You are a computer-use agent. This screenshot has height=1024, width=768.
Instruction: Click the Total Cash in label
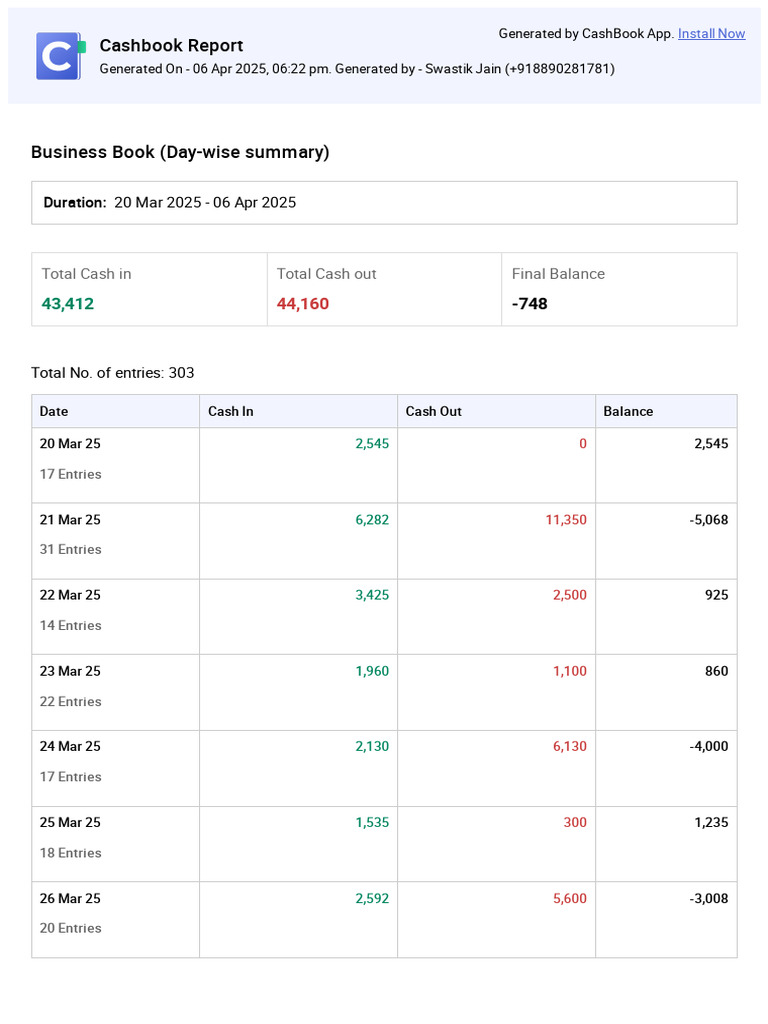pos(86,274)
